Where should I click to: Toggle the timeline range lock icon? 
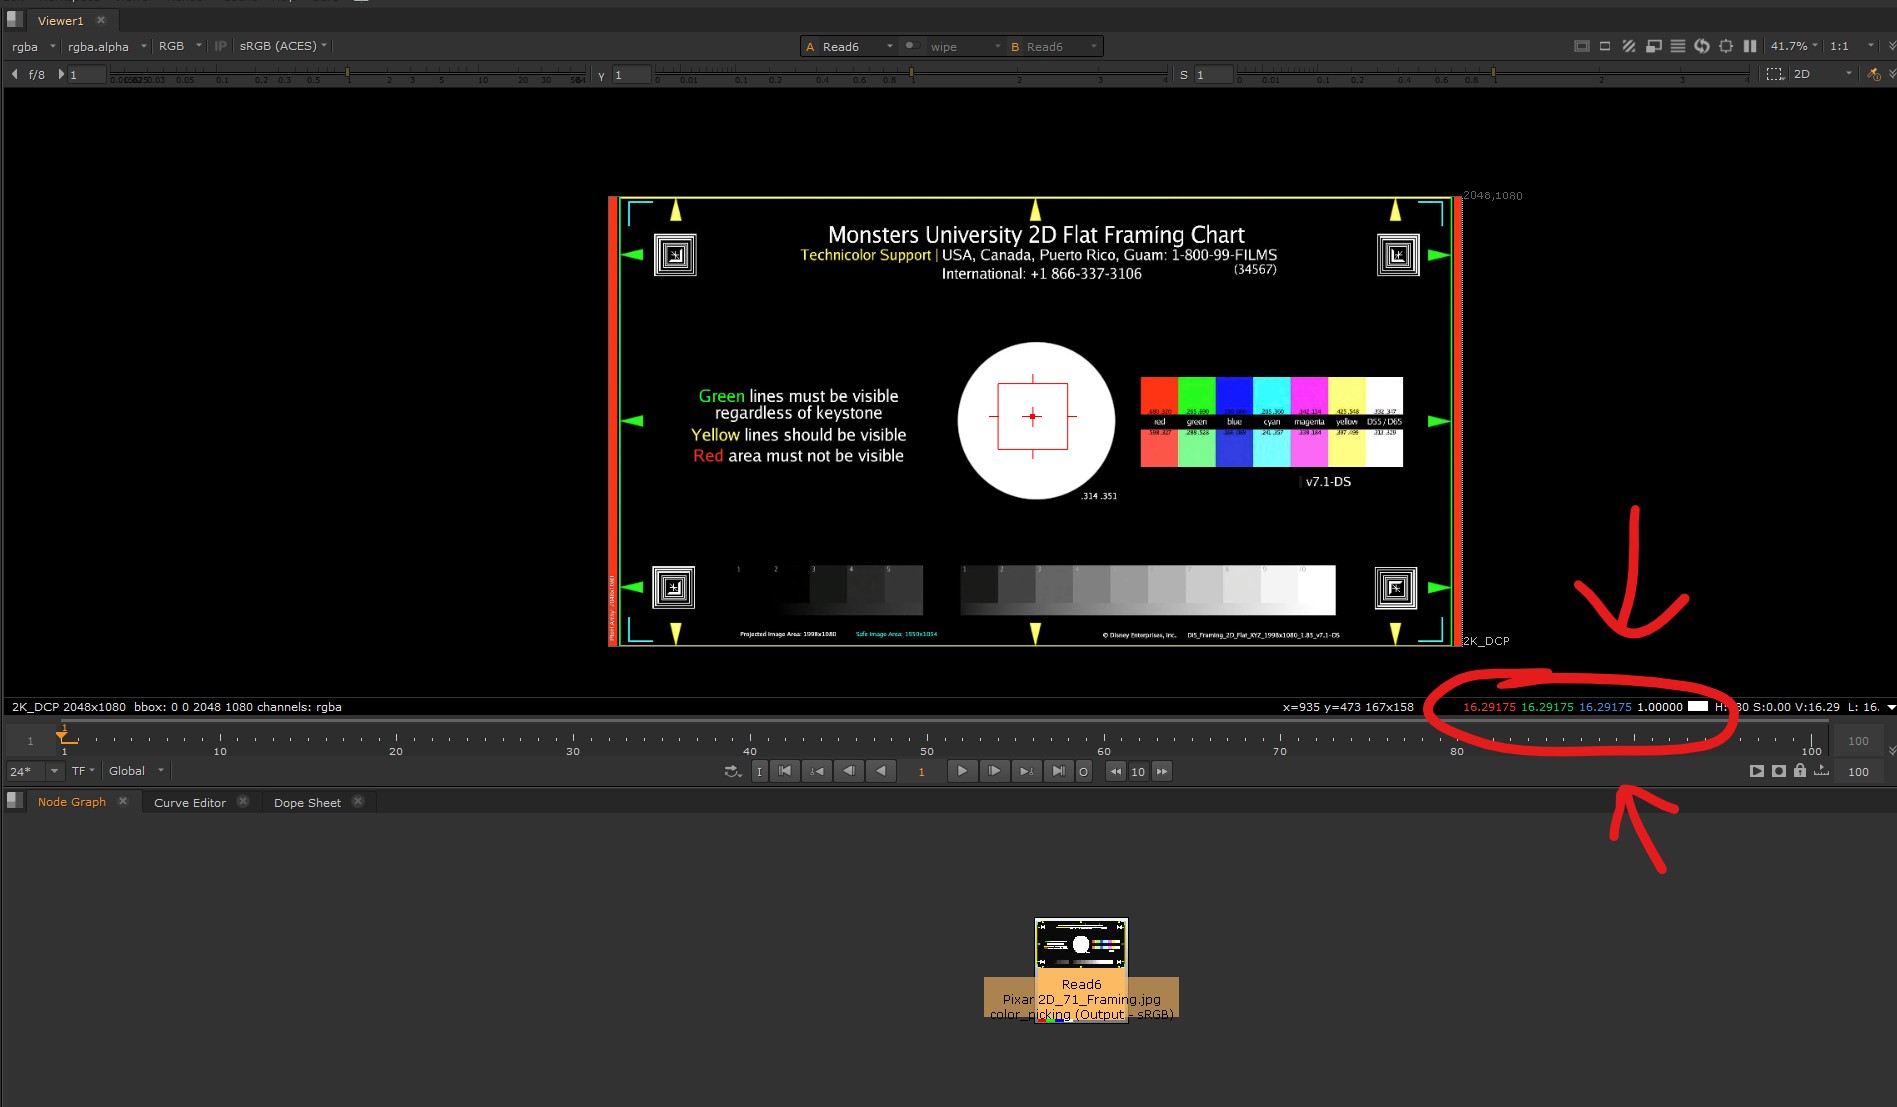coord(1800,770)
